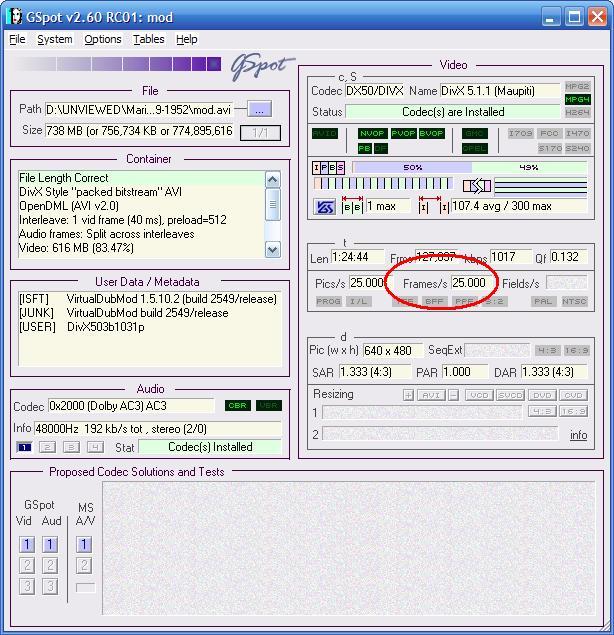Click the I470 colorimetry indicator

tap(578, 133)
